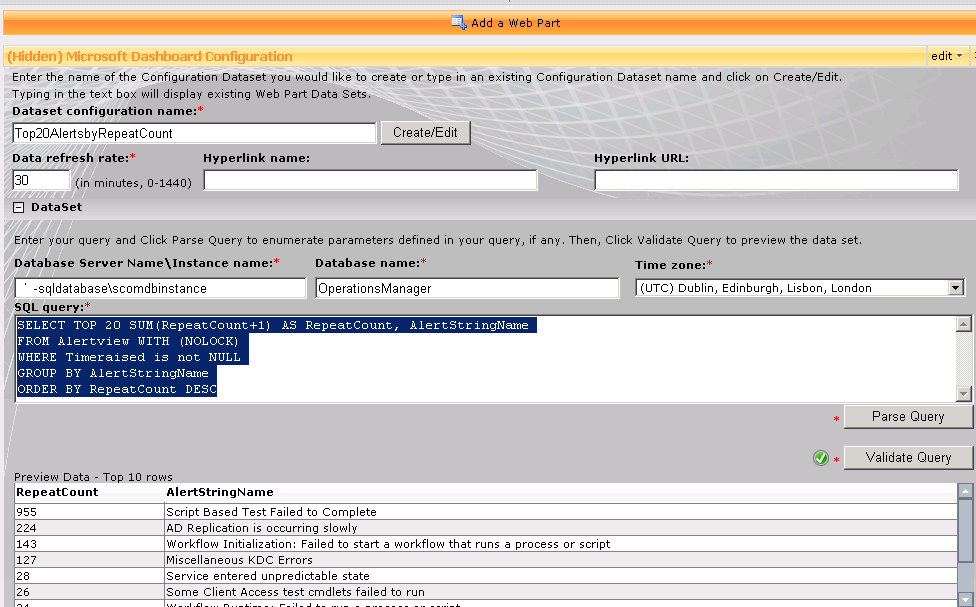
Task: Click the Add a Web Part icon
Action: coord(458,22)
